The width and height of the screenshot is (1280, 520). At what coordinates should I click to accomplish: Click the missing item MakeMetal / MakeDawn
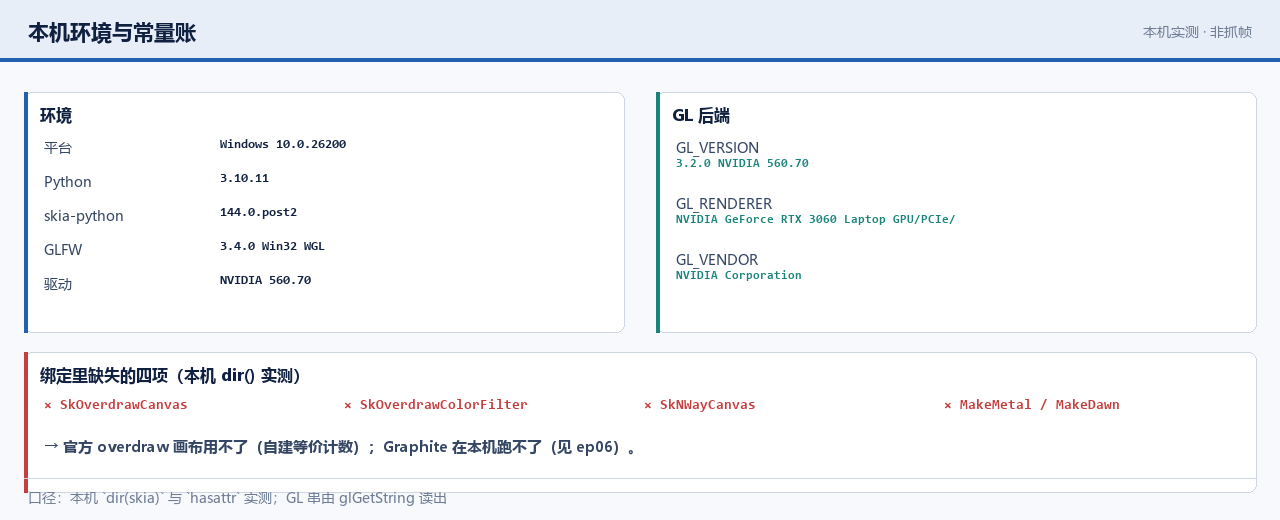point(1032,405)
